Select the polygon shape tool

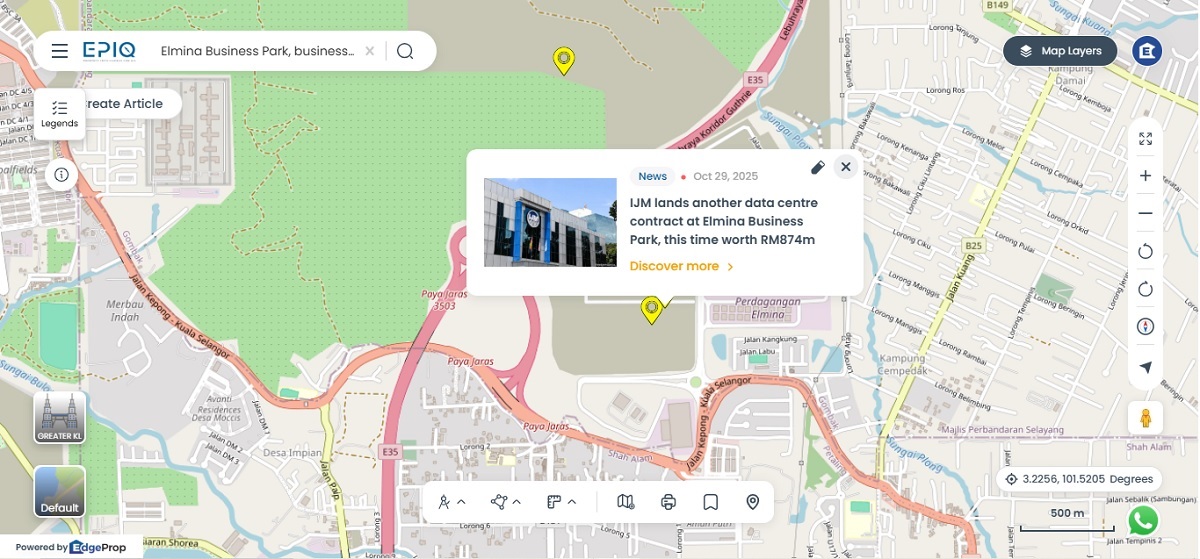pyautogui.click(x=499, y=502)
